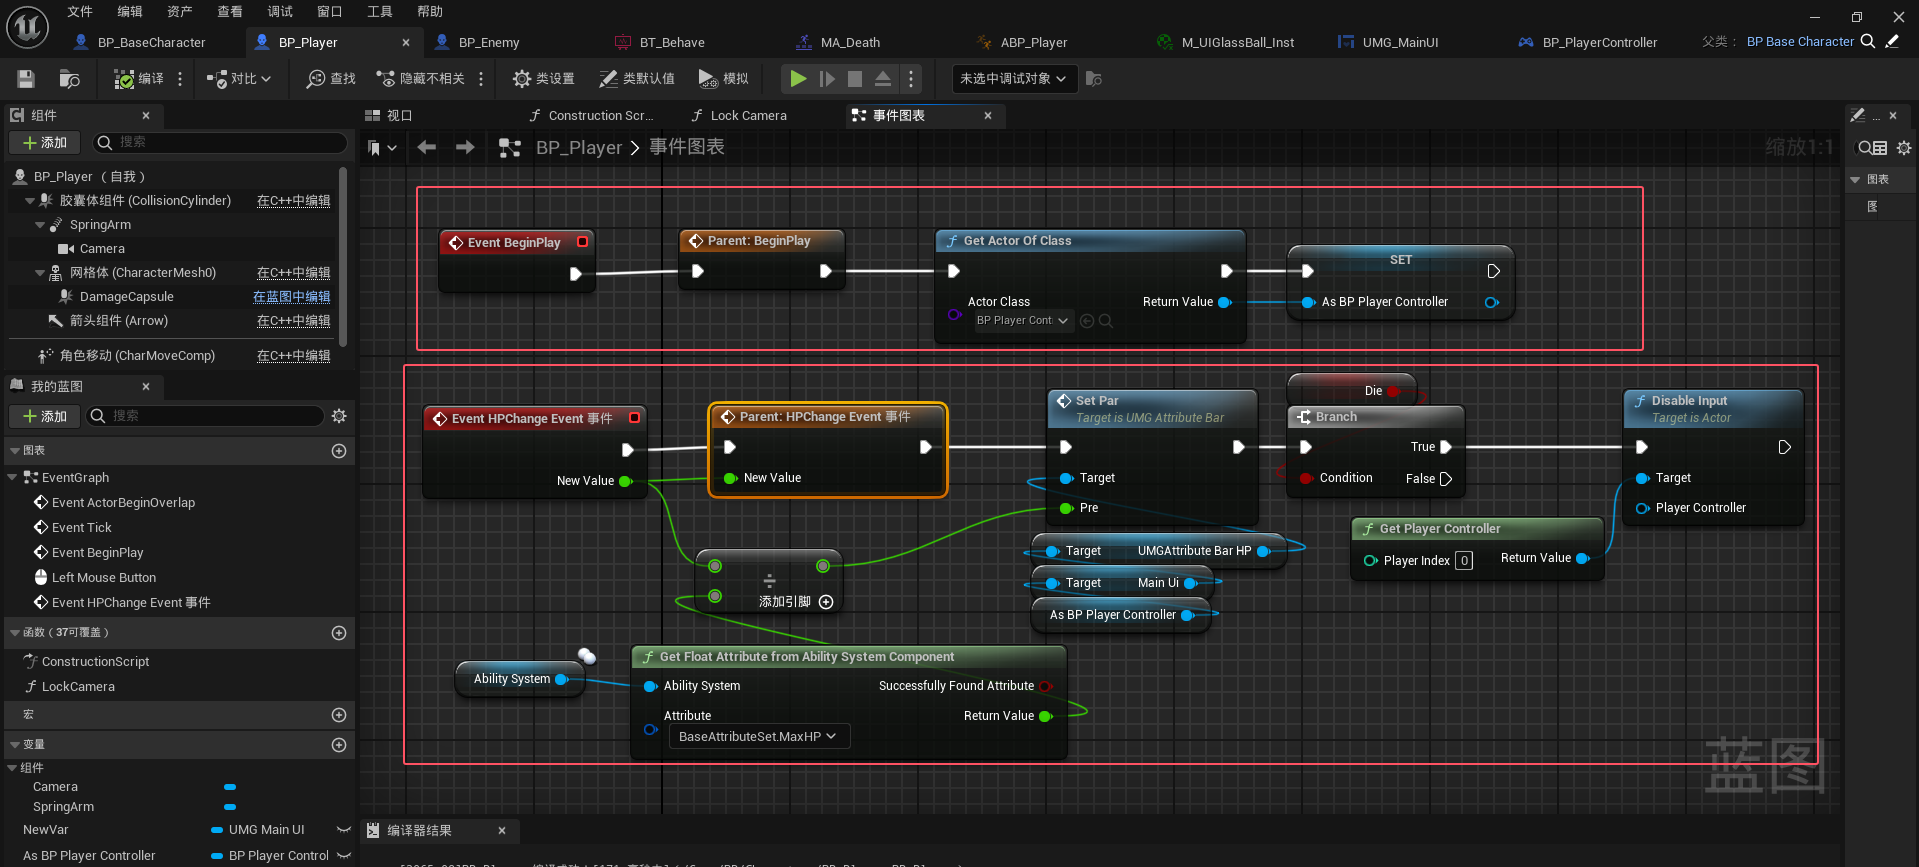This screenshot has height=867, width=1919.
Task: Open BP Player Controller class dropdown
Action: 1023,321
